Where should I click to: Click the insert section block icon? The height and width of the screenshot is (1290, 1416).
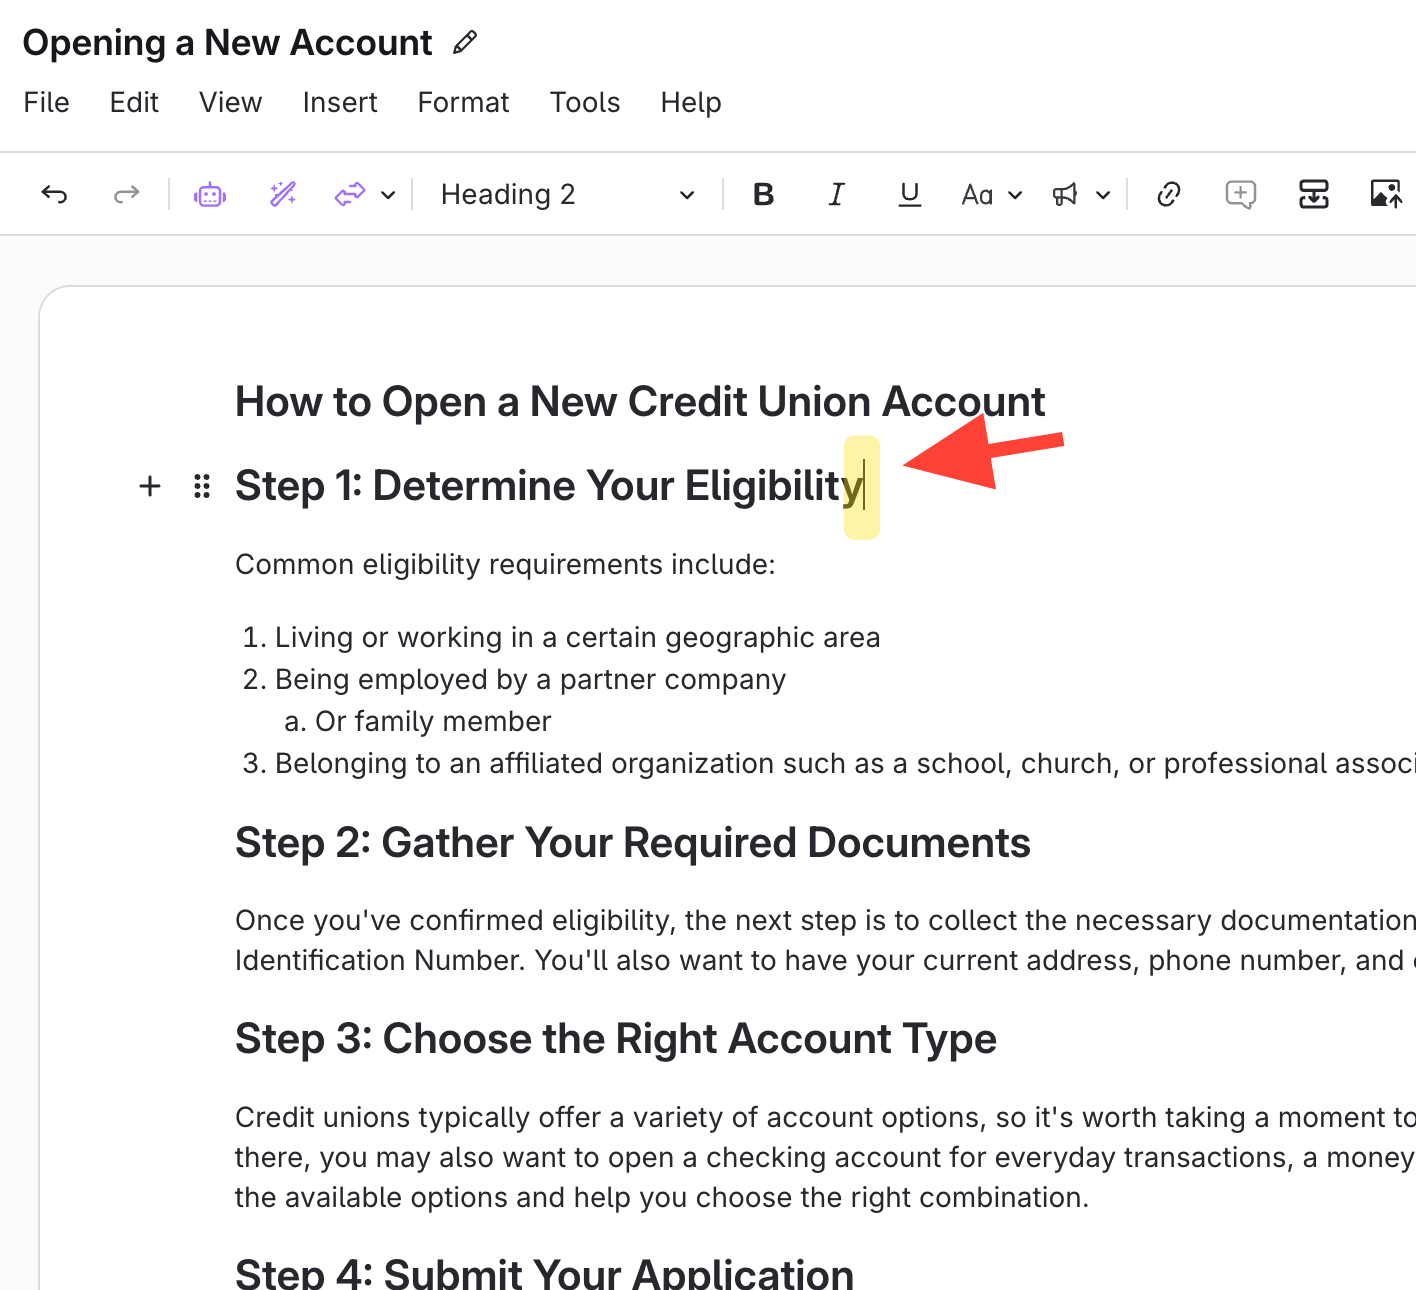click(x=1313, y=195)
